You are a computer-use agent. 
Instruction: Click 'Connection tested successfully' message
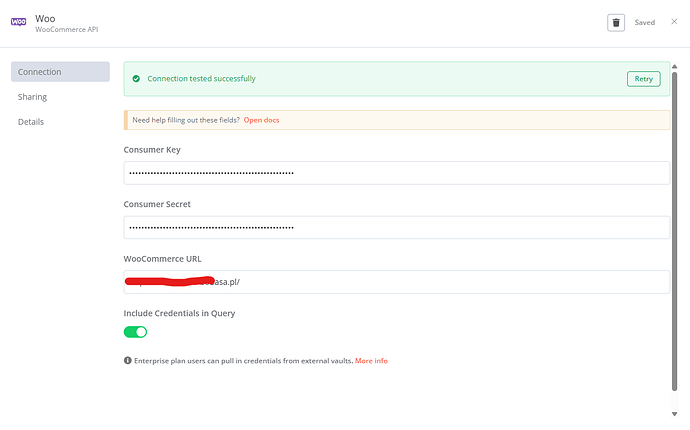[x=201, y=79]
